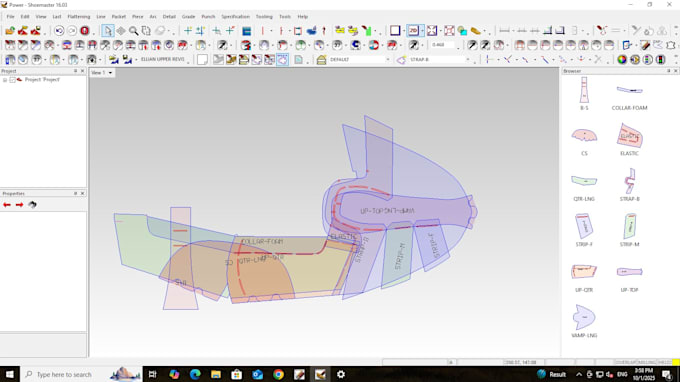Click the traffic light icon
The width and height of the screenshot is (680, 382).
coord(660,59)
